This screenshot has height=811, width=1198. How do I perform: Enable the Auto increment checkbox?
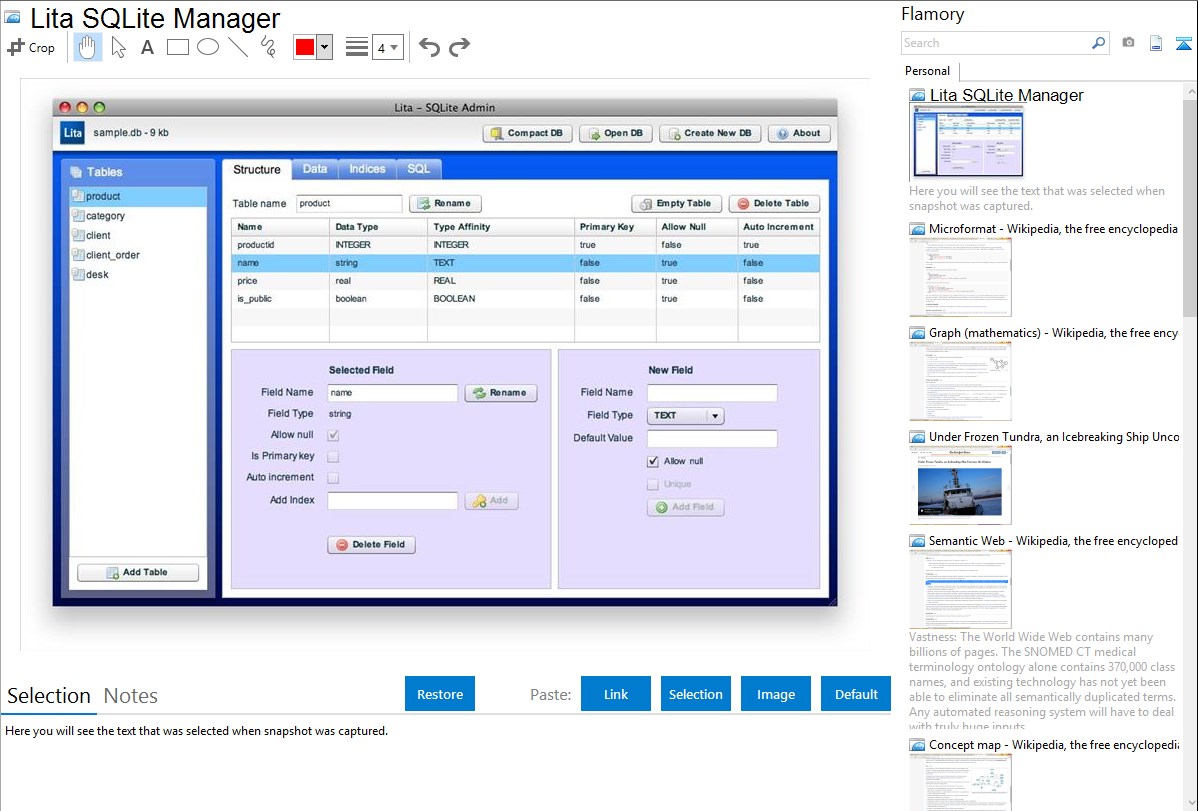333,477
